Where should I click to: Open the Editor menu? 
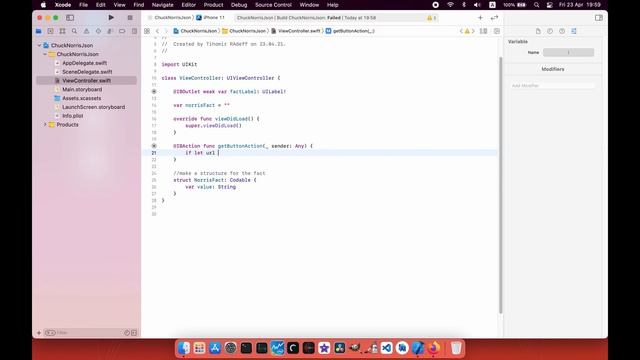click(x=189, y=5)
